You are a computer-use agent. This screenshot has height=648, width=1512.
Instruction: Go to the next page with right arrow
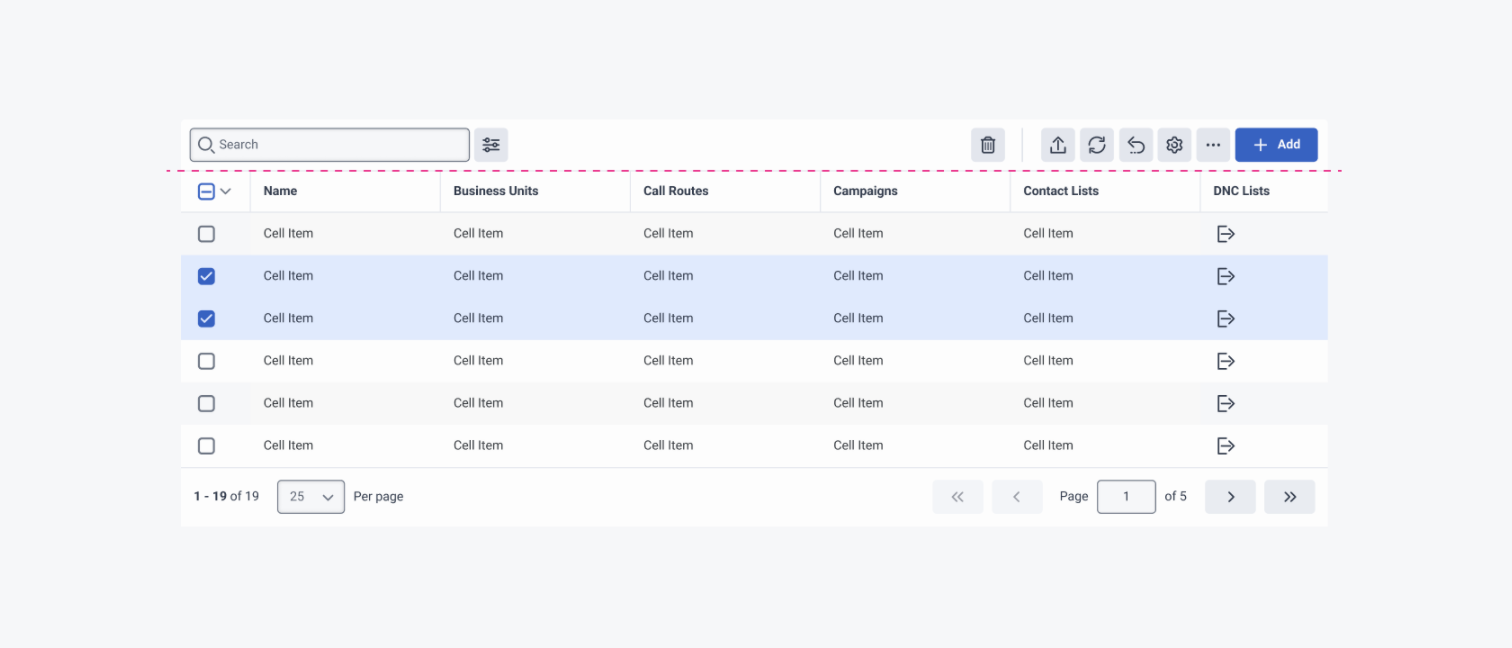pos(1230,497)
